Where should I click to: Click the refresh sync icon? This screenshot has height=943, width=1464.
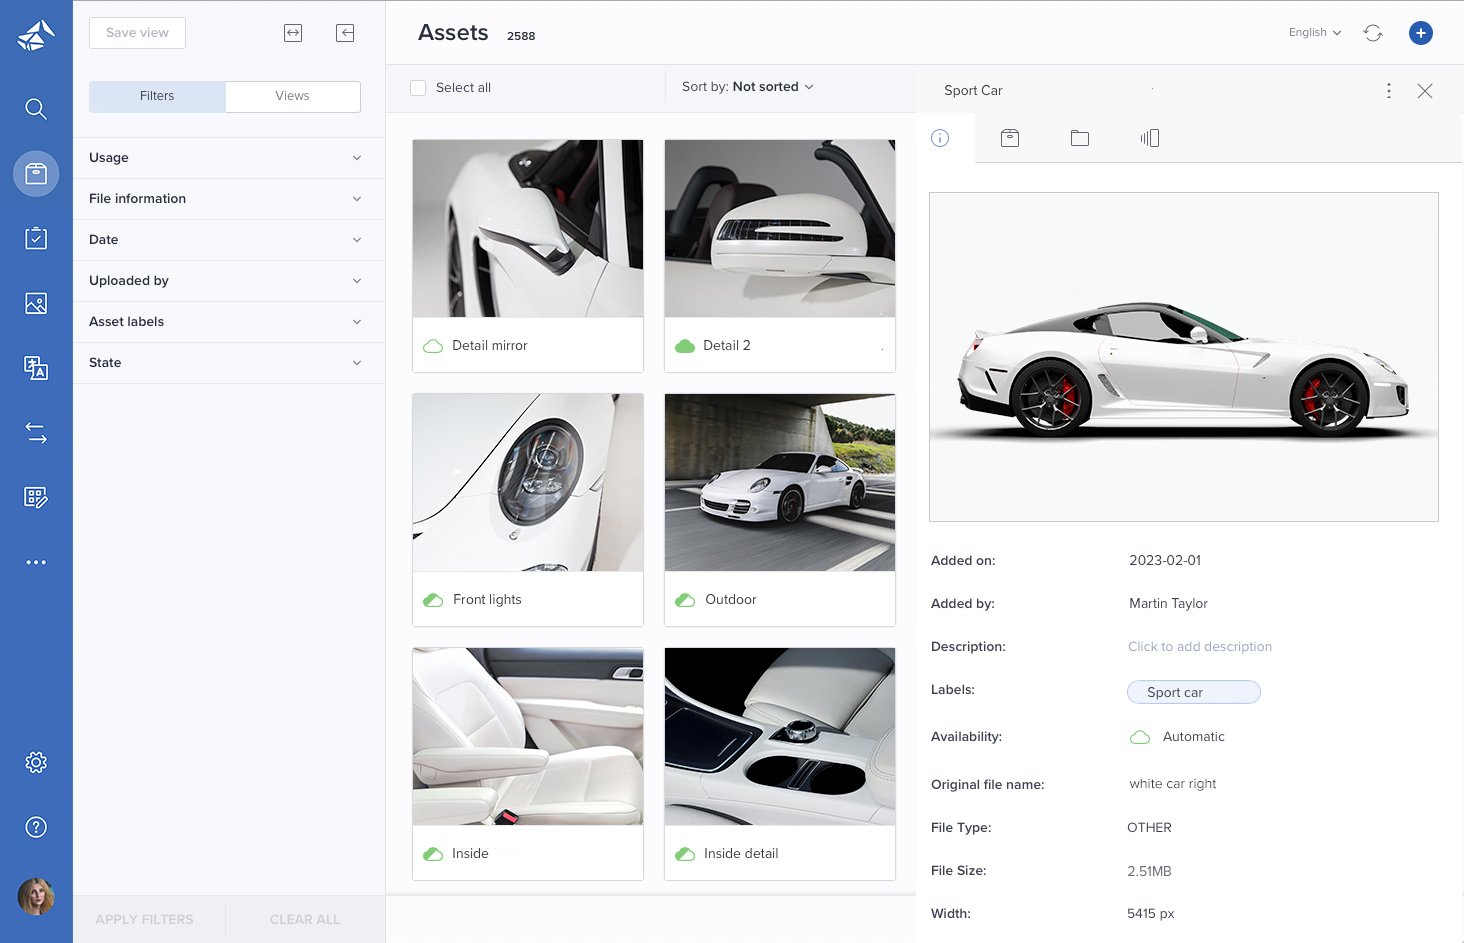[1373, 33]
